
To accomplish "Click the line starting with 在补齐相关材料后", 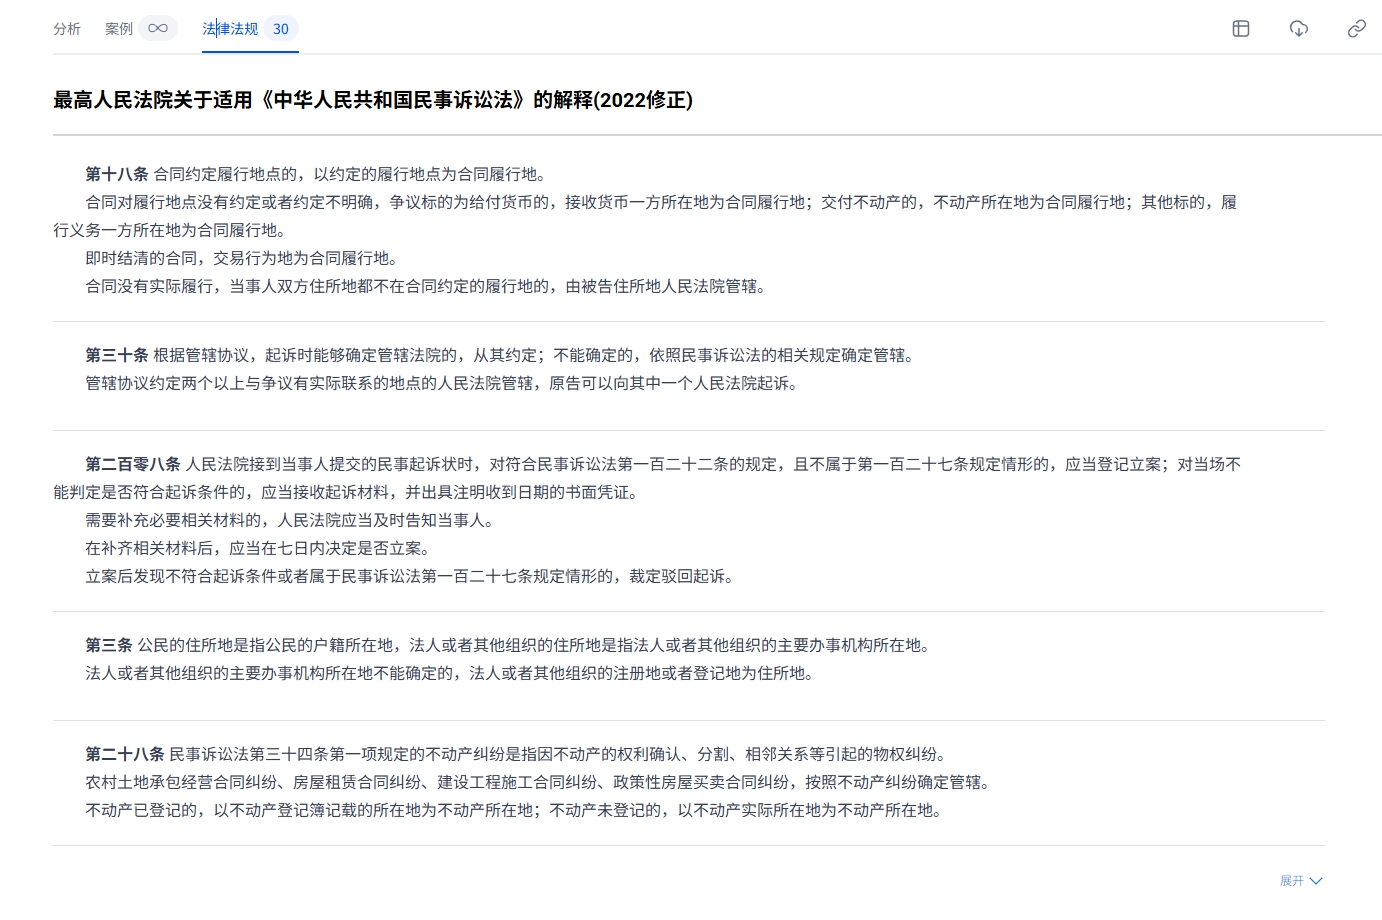I will tap(260, 548).
